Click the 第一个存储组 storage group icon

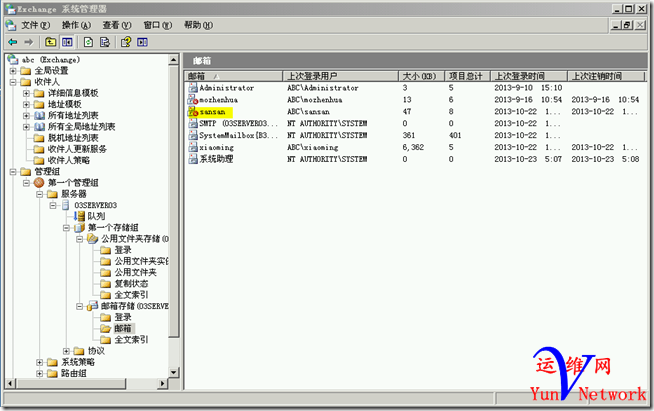click(x=79, y=228)
